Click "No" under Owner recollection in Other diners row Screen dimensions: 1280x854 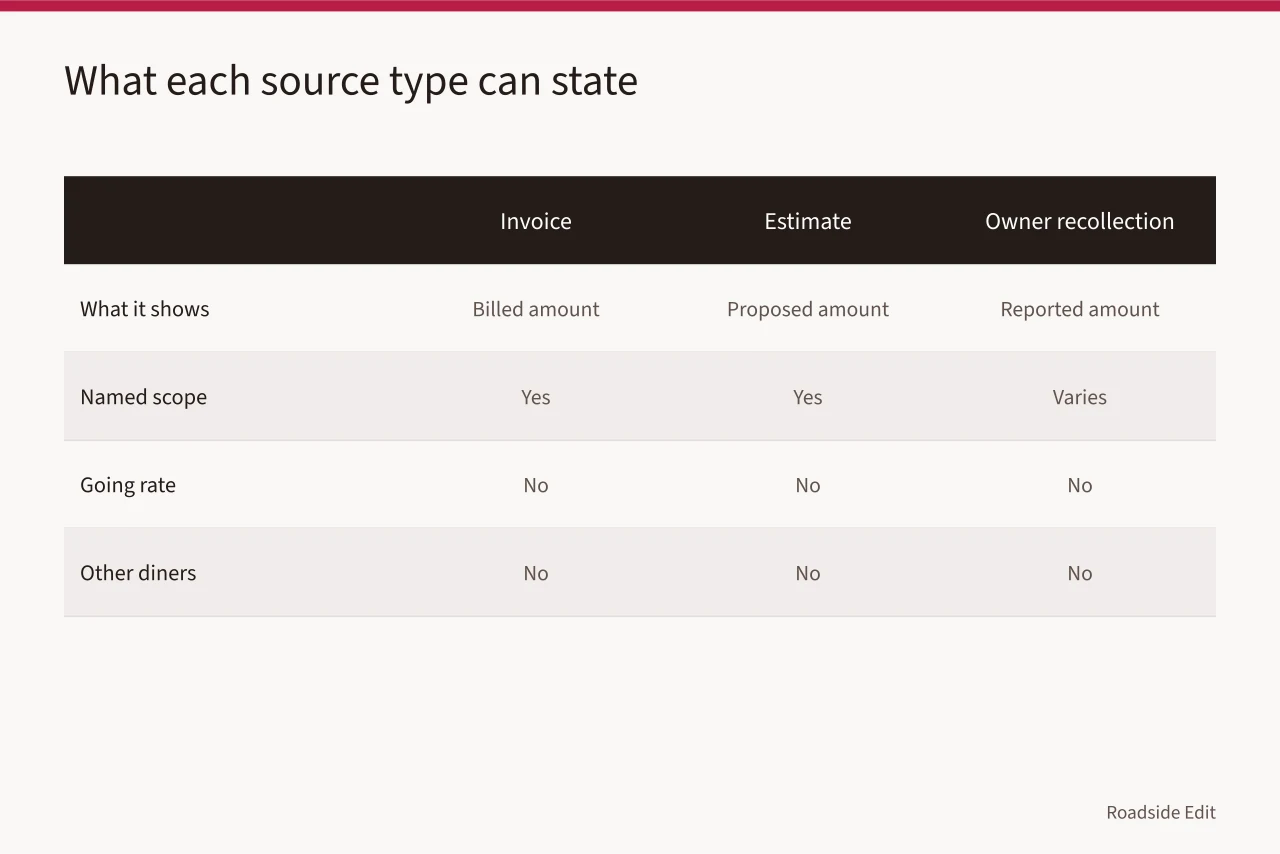coord(1080,573)
